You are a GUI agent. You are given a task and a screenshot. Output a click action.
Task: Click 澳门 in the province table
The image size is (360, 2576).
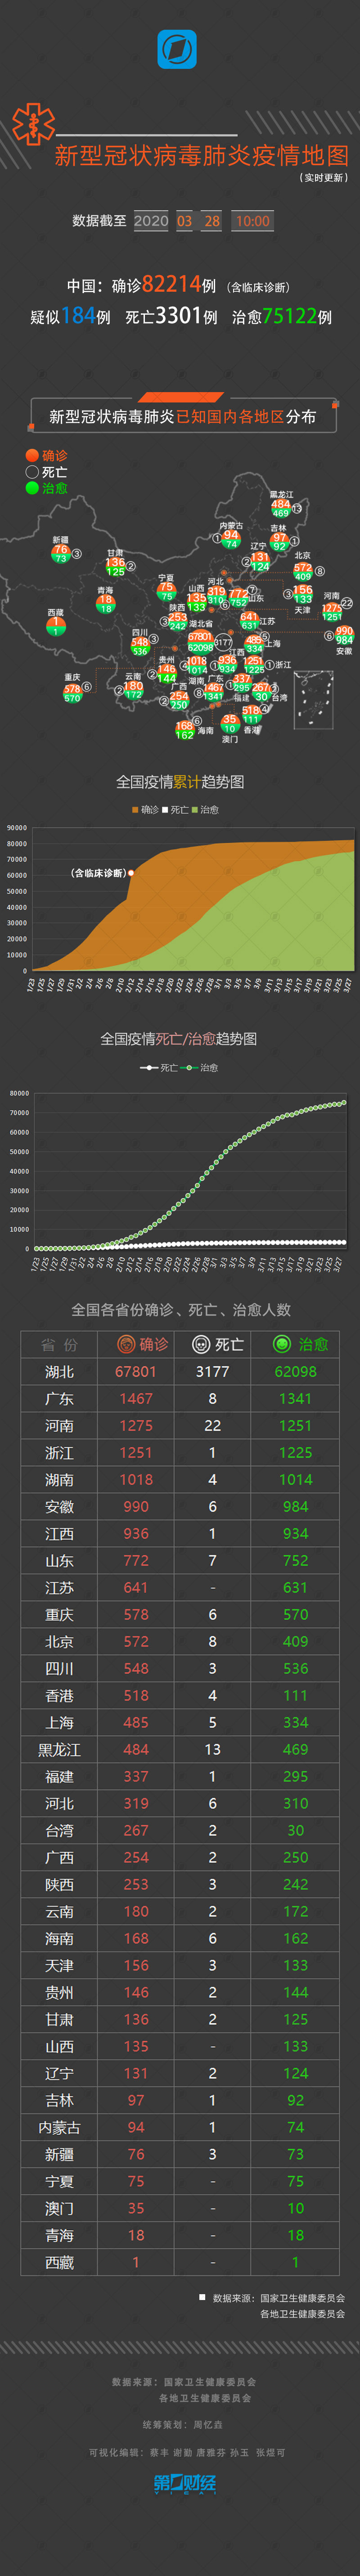click(59, 2208)
